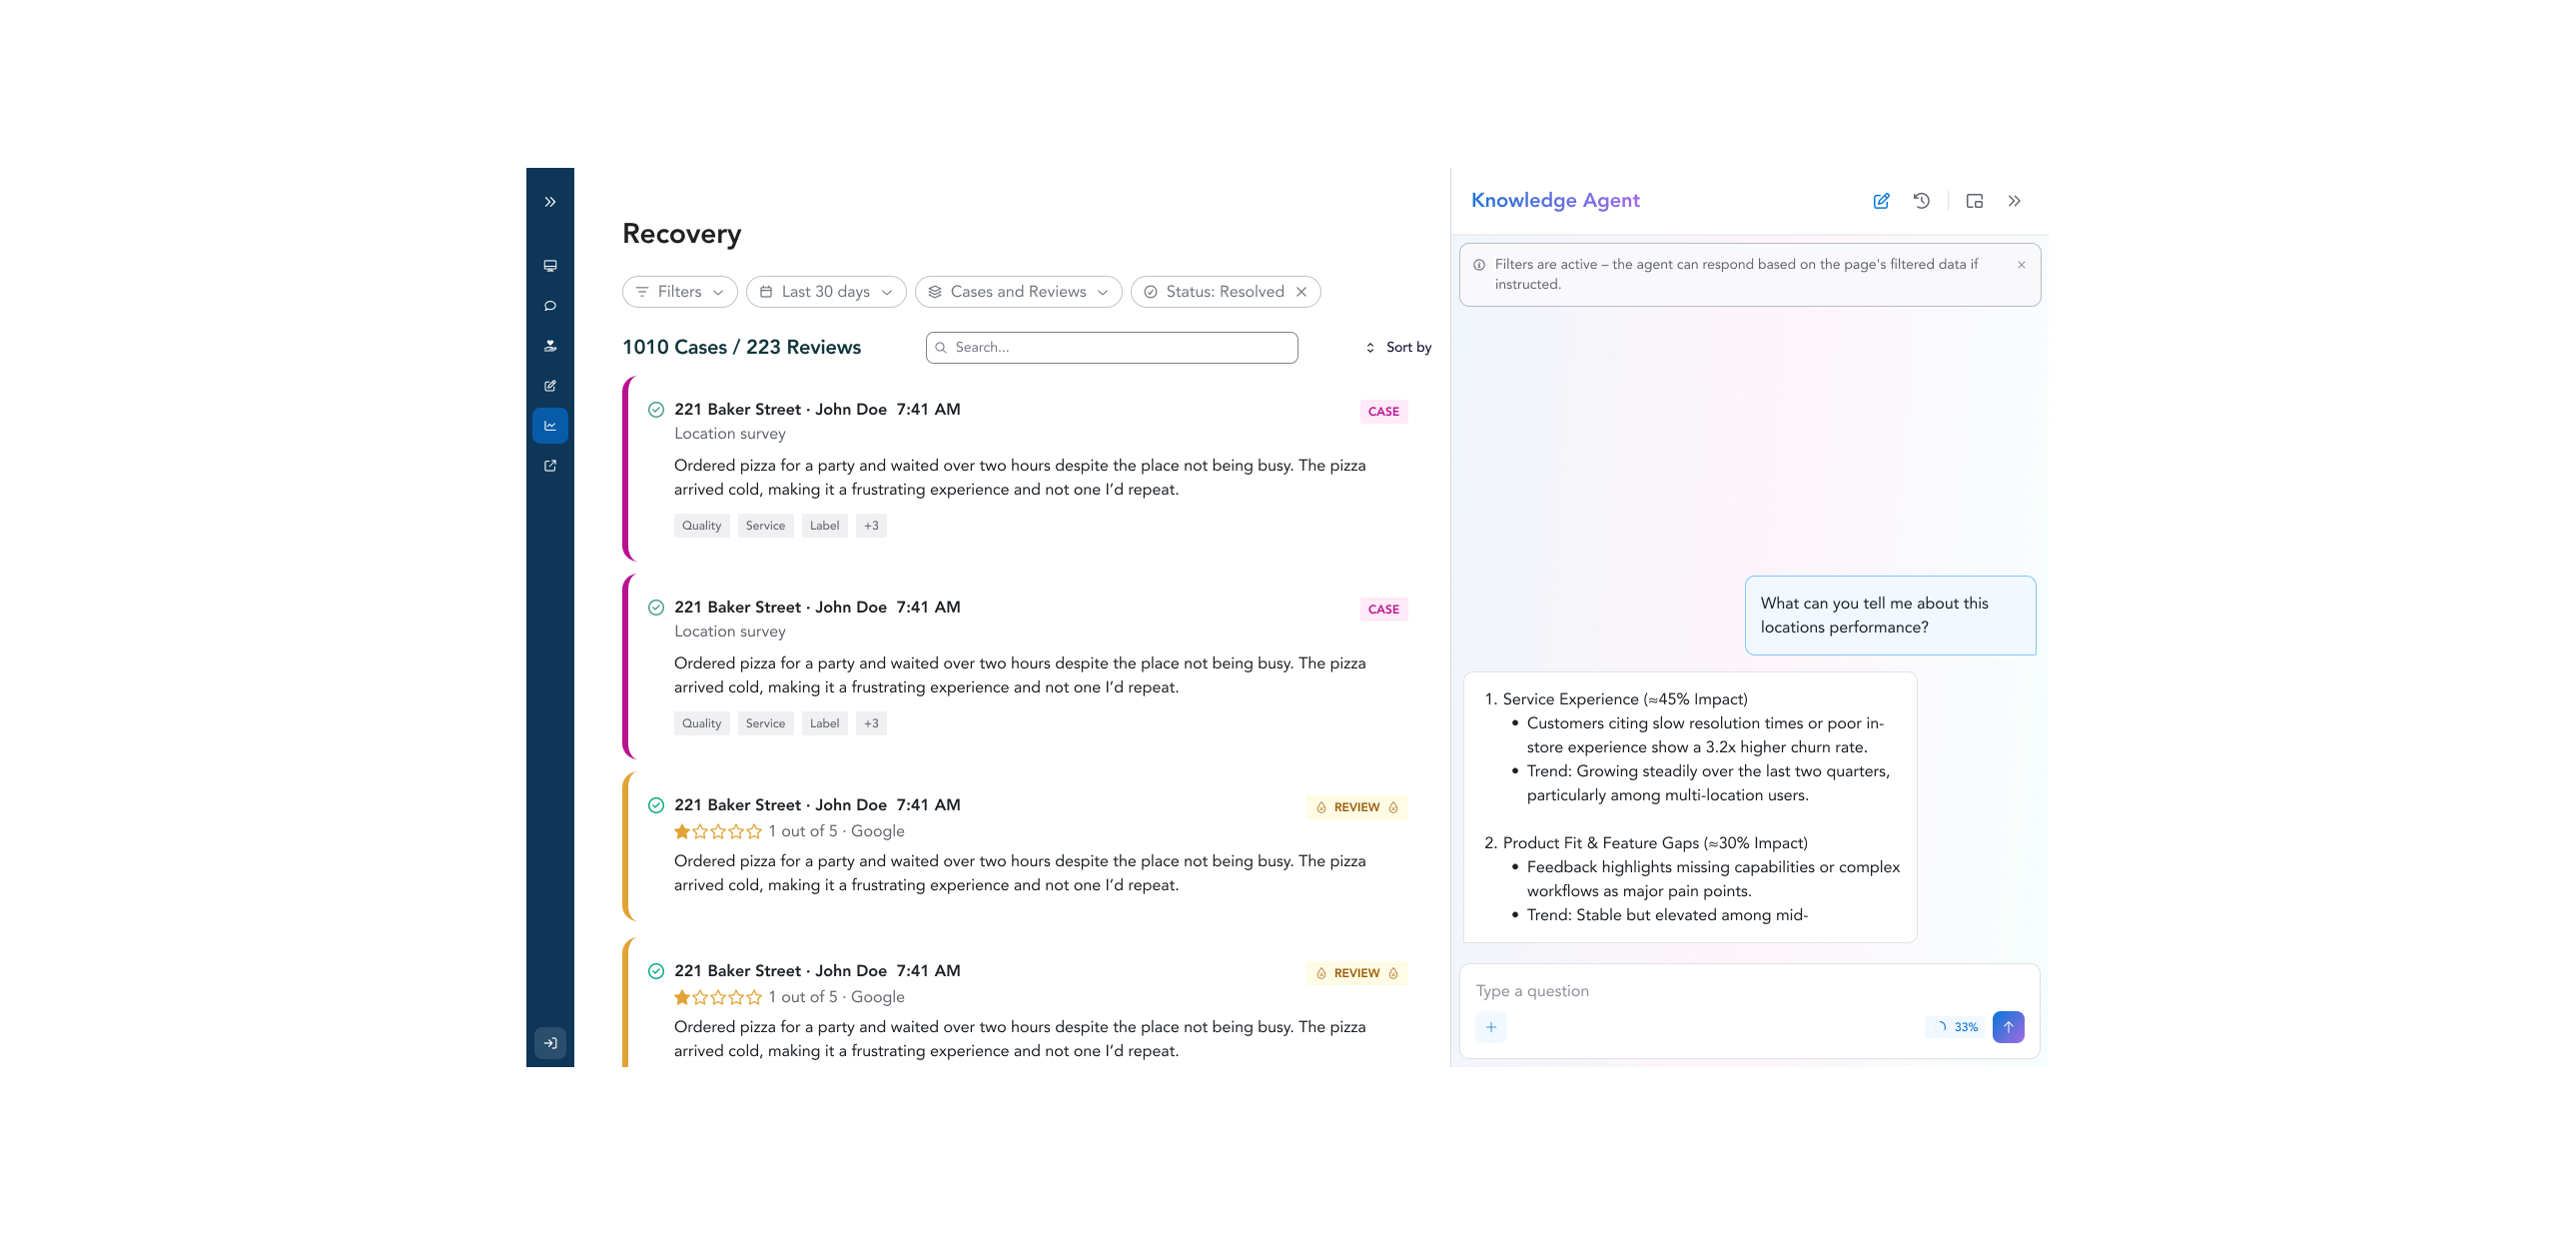This screenshot has width=2576, height=1235.
Task: Click the Knowledge Agent title
Action: pos(1555,201)
